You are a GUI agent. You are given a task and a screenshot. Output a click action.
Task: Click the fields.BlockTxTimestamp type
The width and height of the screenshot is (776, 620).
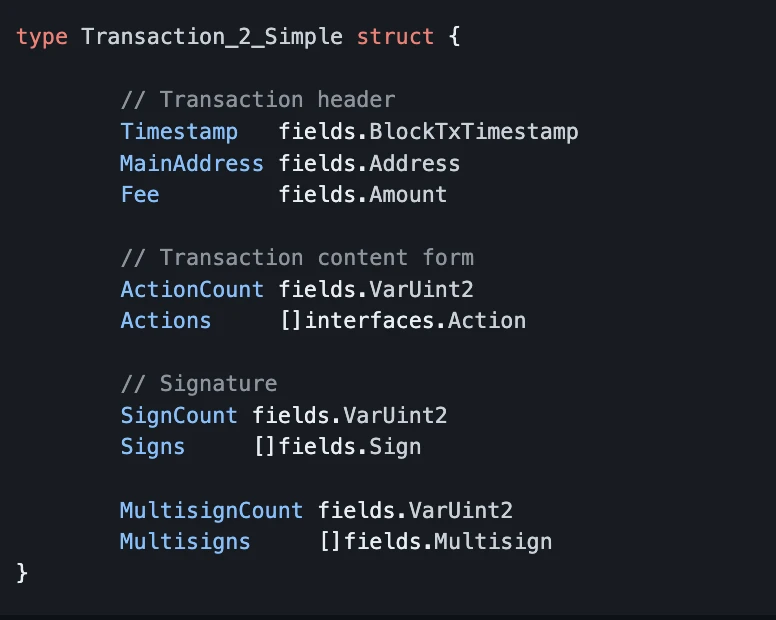(428, 132)
